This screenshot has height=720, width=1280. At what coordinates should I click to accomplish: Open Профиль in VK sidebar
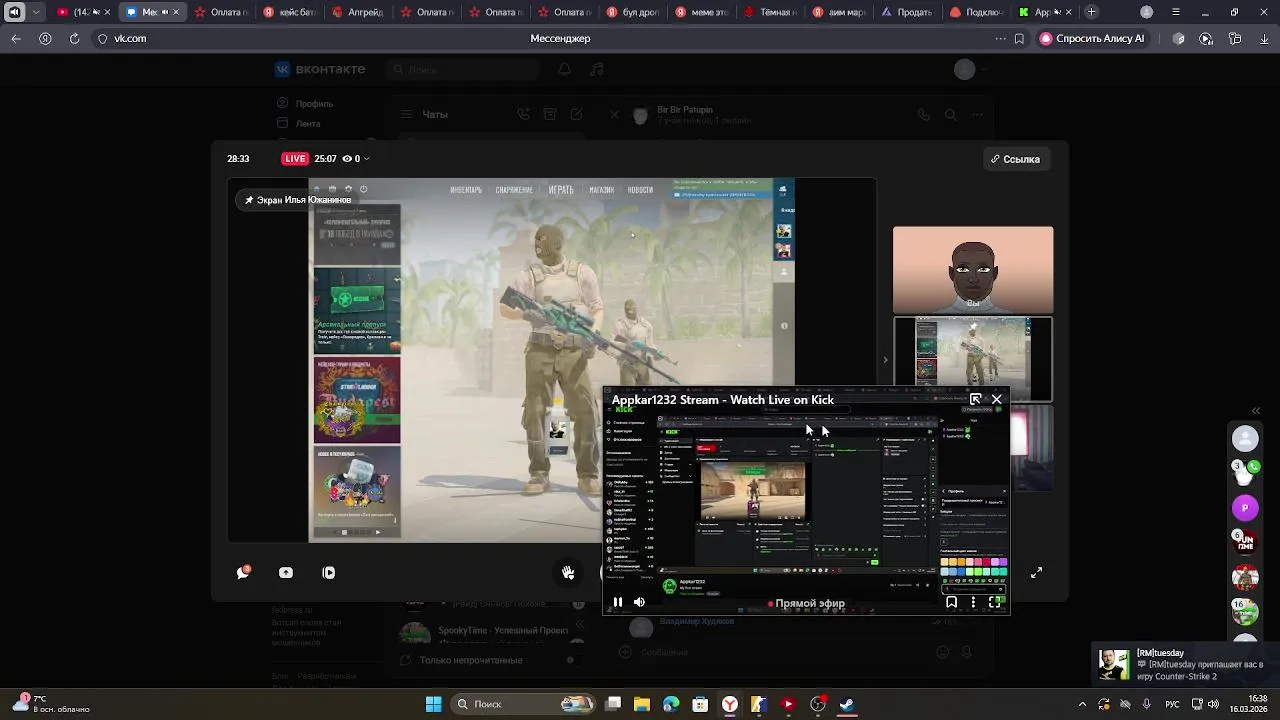point(305,103)
